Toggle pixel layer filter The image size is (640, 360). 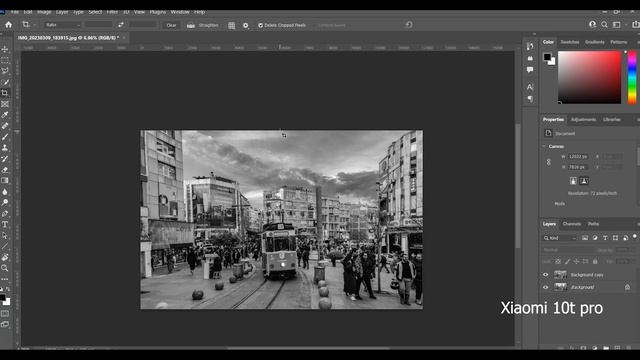585,238
